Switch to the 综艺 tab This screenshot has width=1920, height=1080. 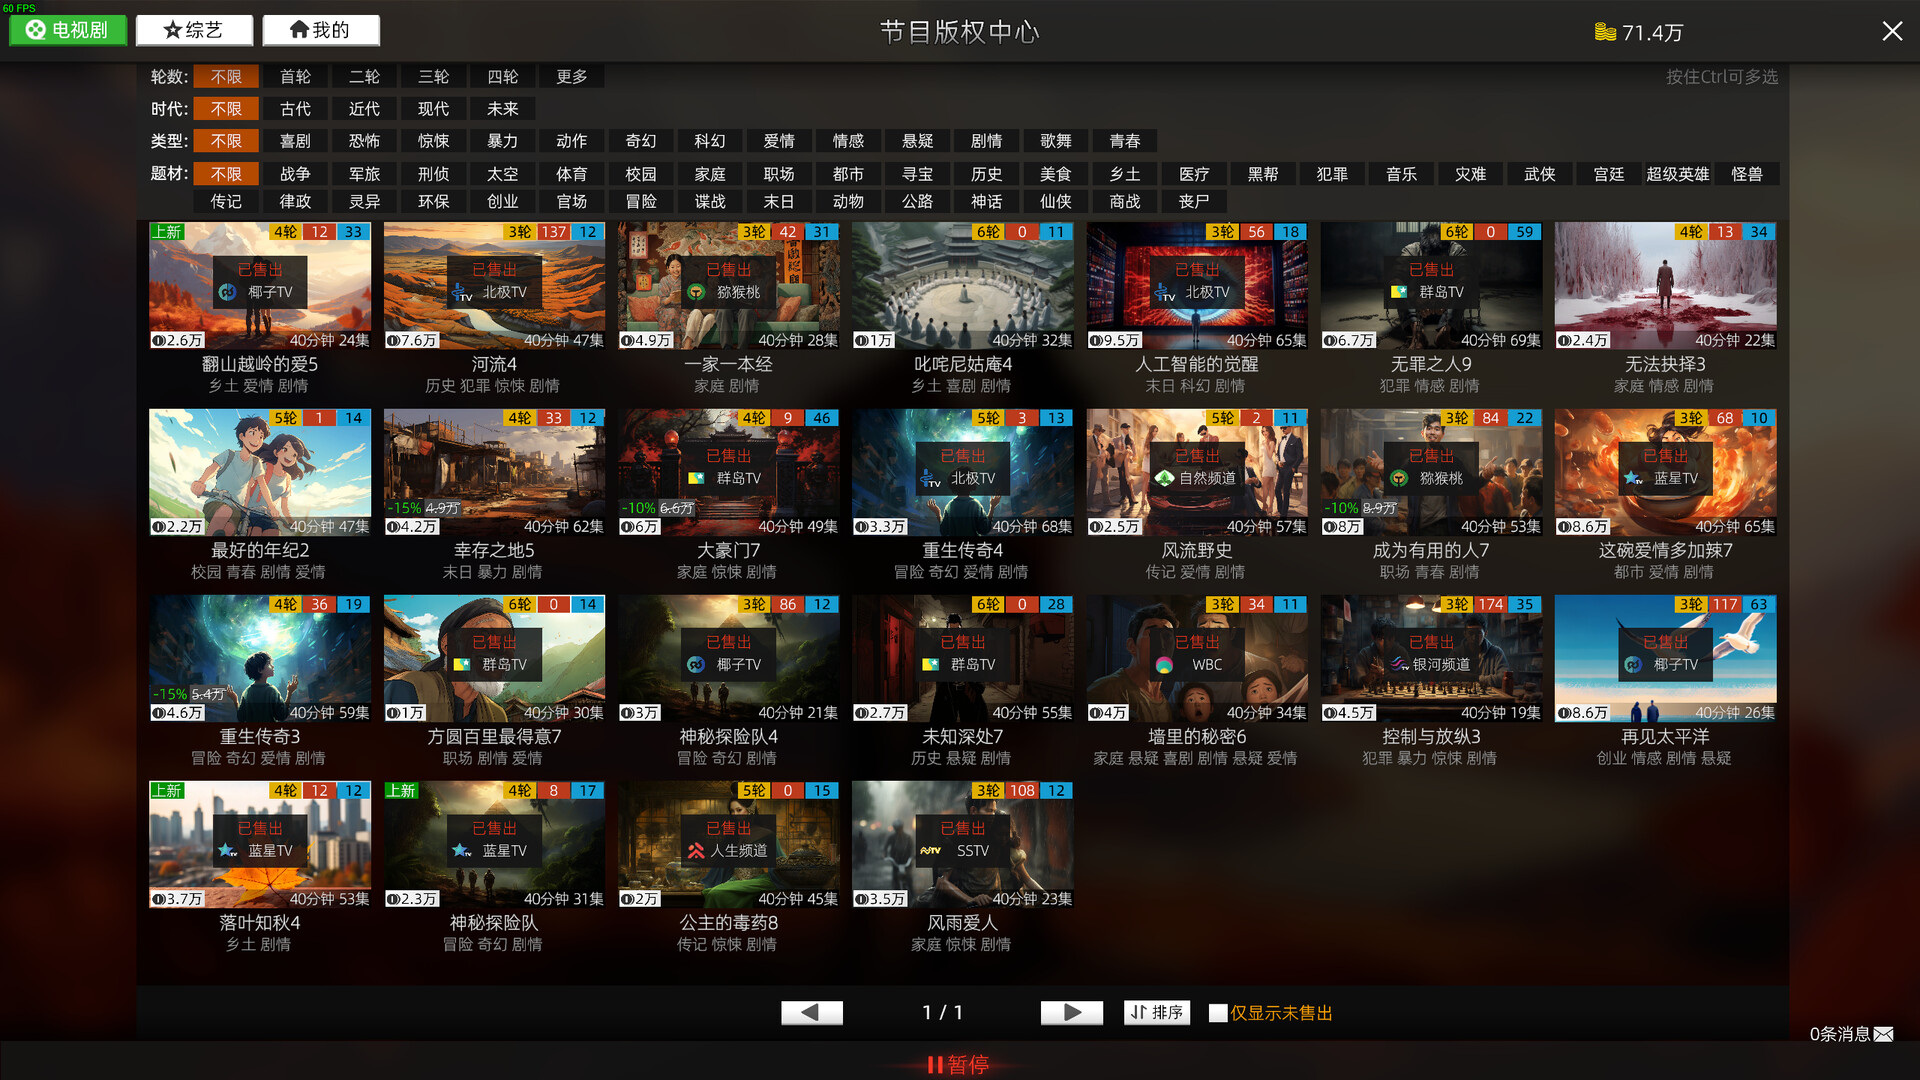(194, 30)
